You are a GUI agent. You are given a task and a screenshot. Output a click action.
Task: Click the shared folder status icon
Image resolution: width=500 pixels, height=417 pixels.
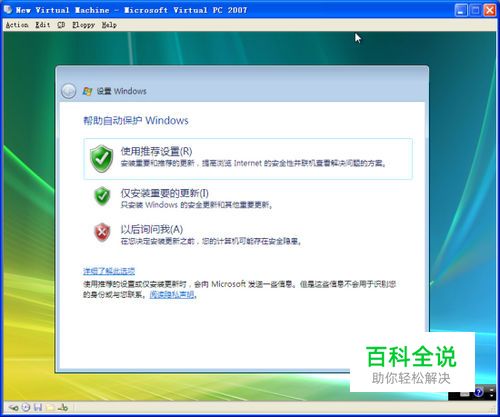(x=50, y=407)
